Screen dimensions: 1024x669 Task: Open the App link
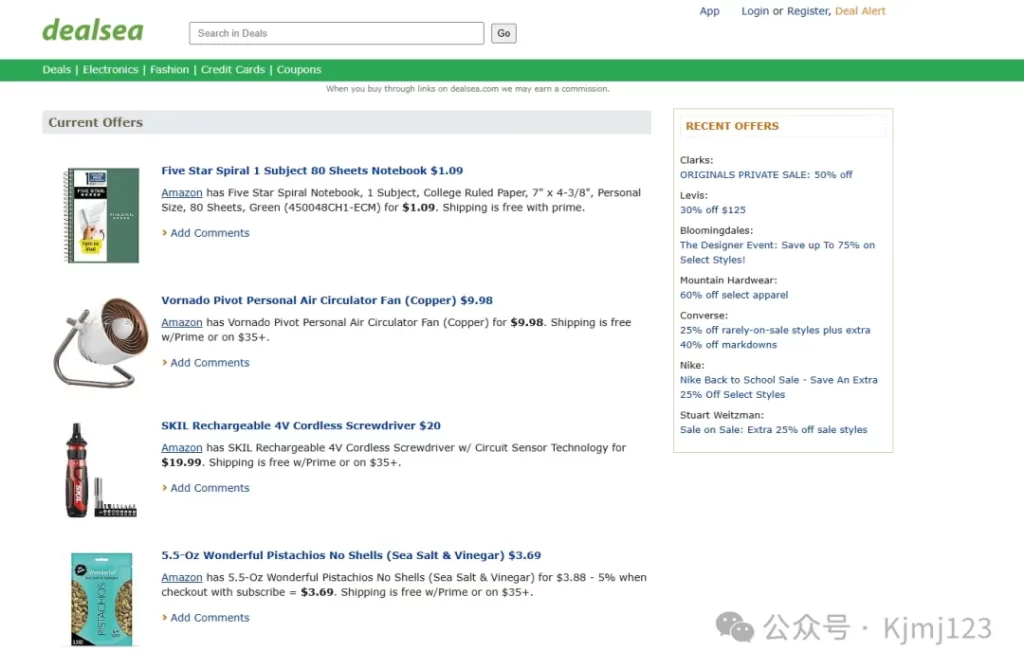pyautogui.click(x=709, y=11)
